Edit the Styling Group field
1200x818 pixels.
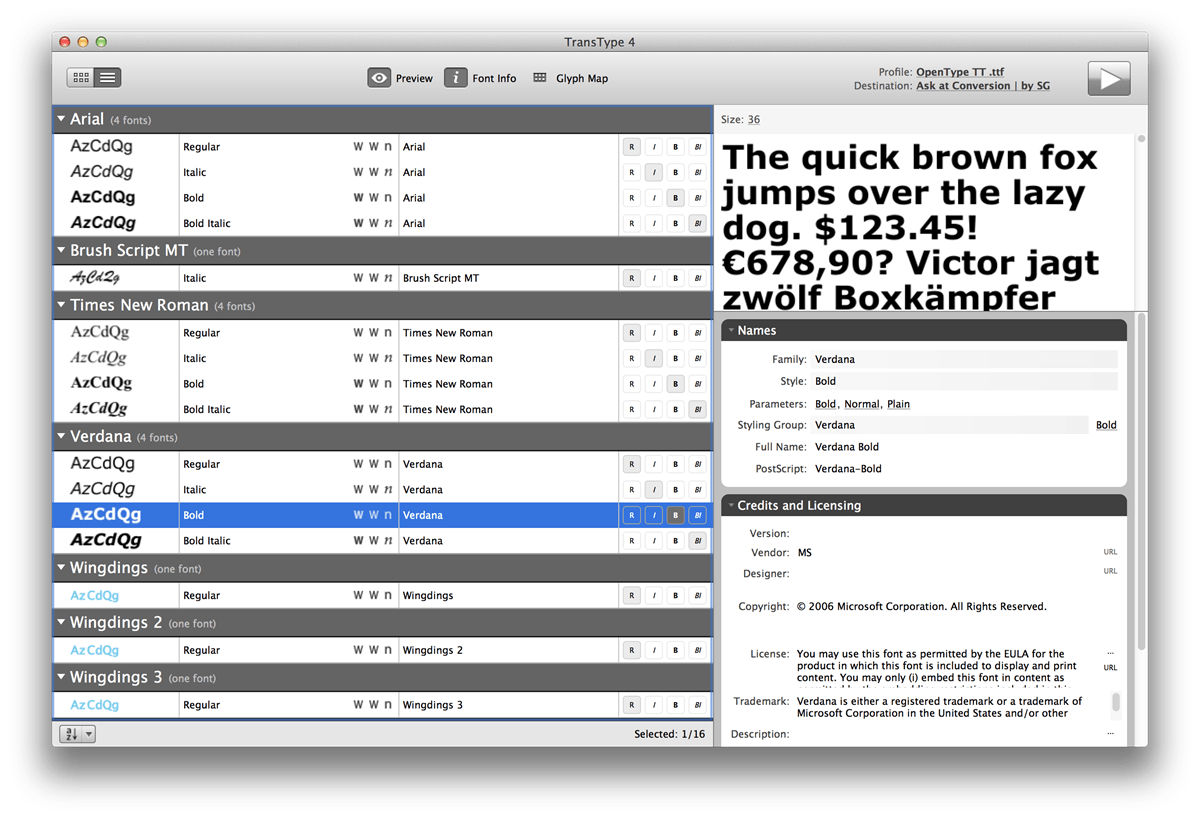point(949,425)
